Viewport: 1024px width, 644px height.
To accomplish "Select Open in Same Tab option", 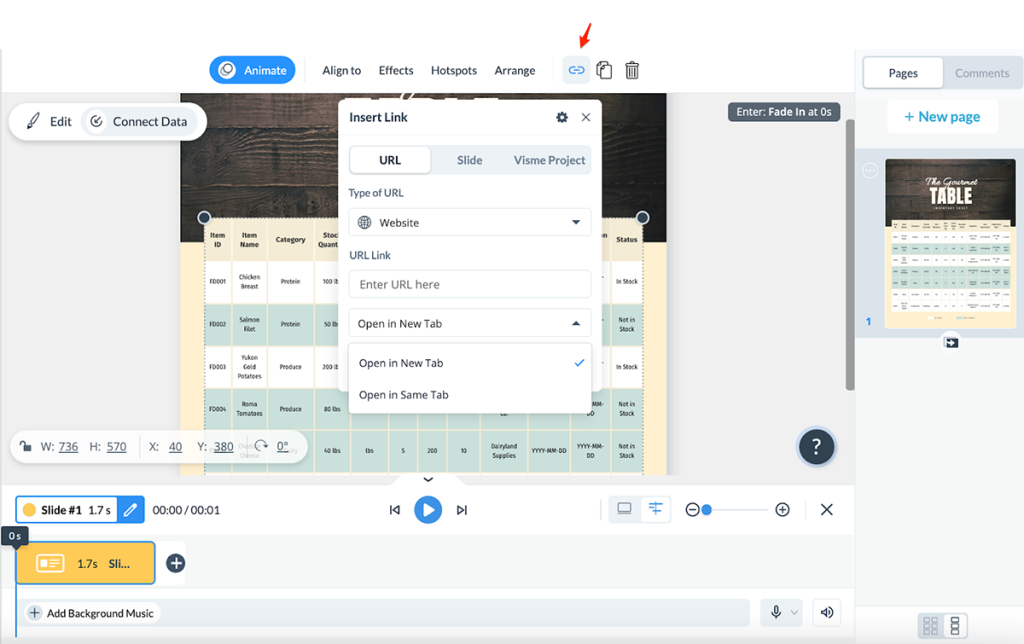I will coord(404,395).
